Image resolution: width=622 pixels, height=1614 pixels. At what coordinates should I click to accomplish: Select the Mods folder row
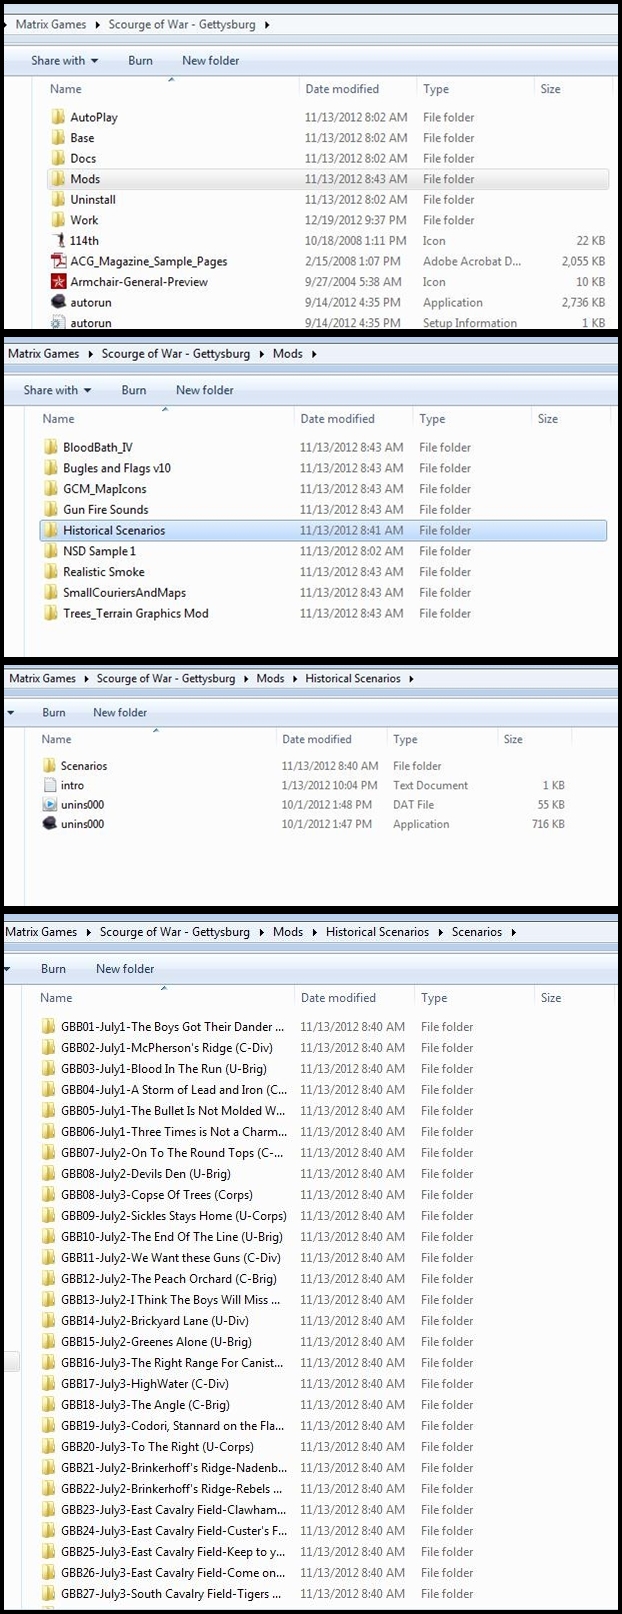(327, 179)
